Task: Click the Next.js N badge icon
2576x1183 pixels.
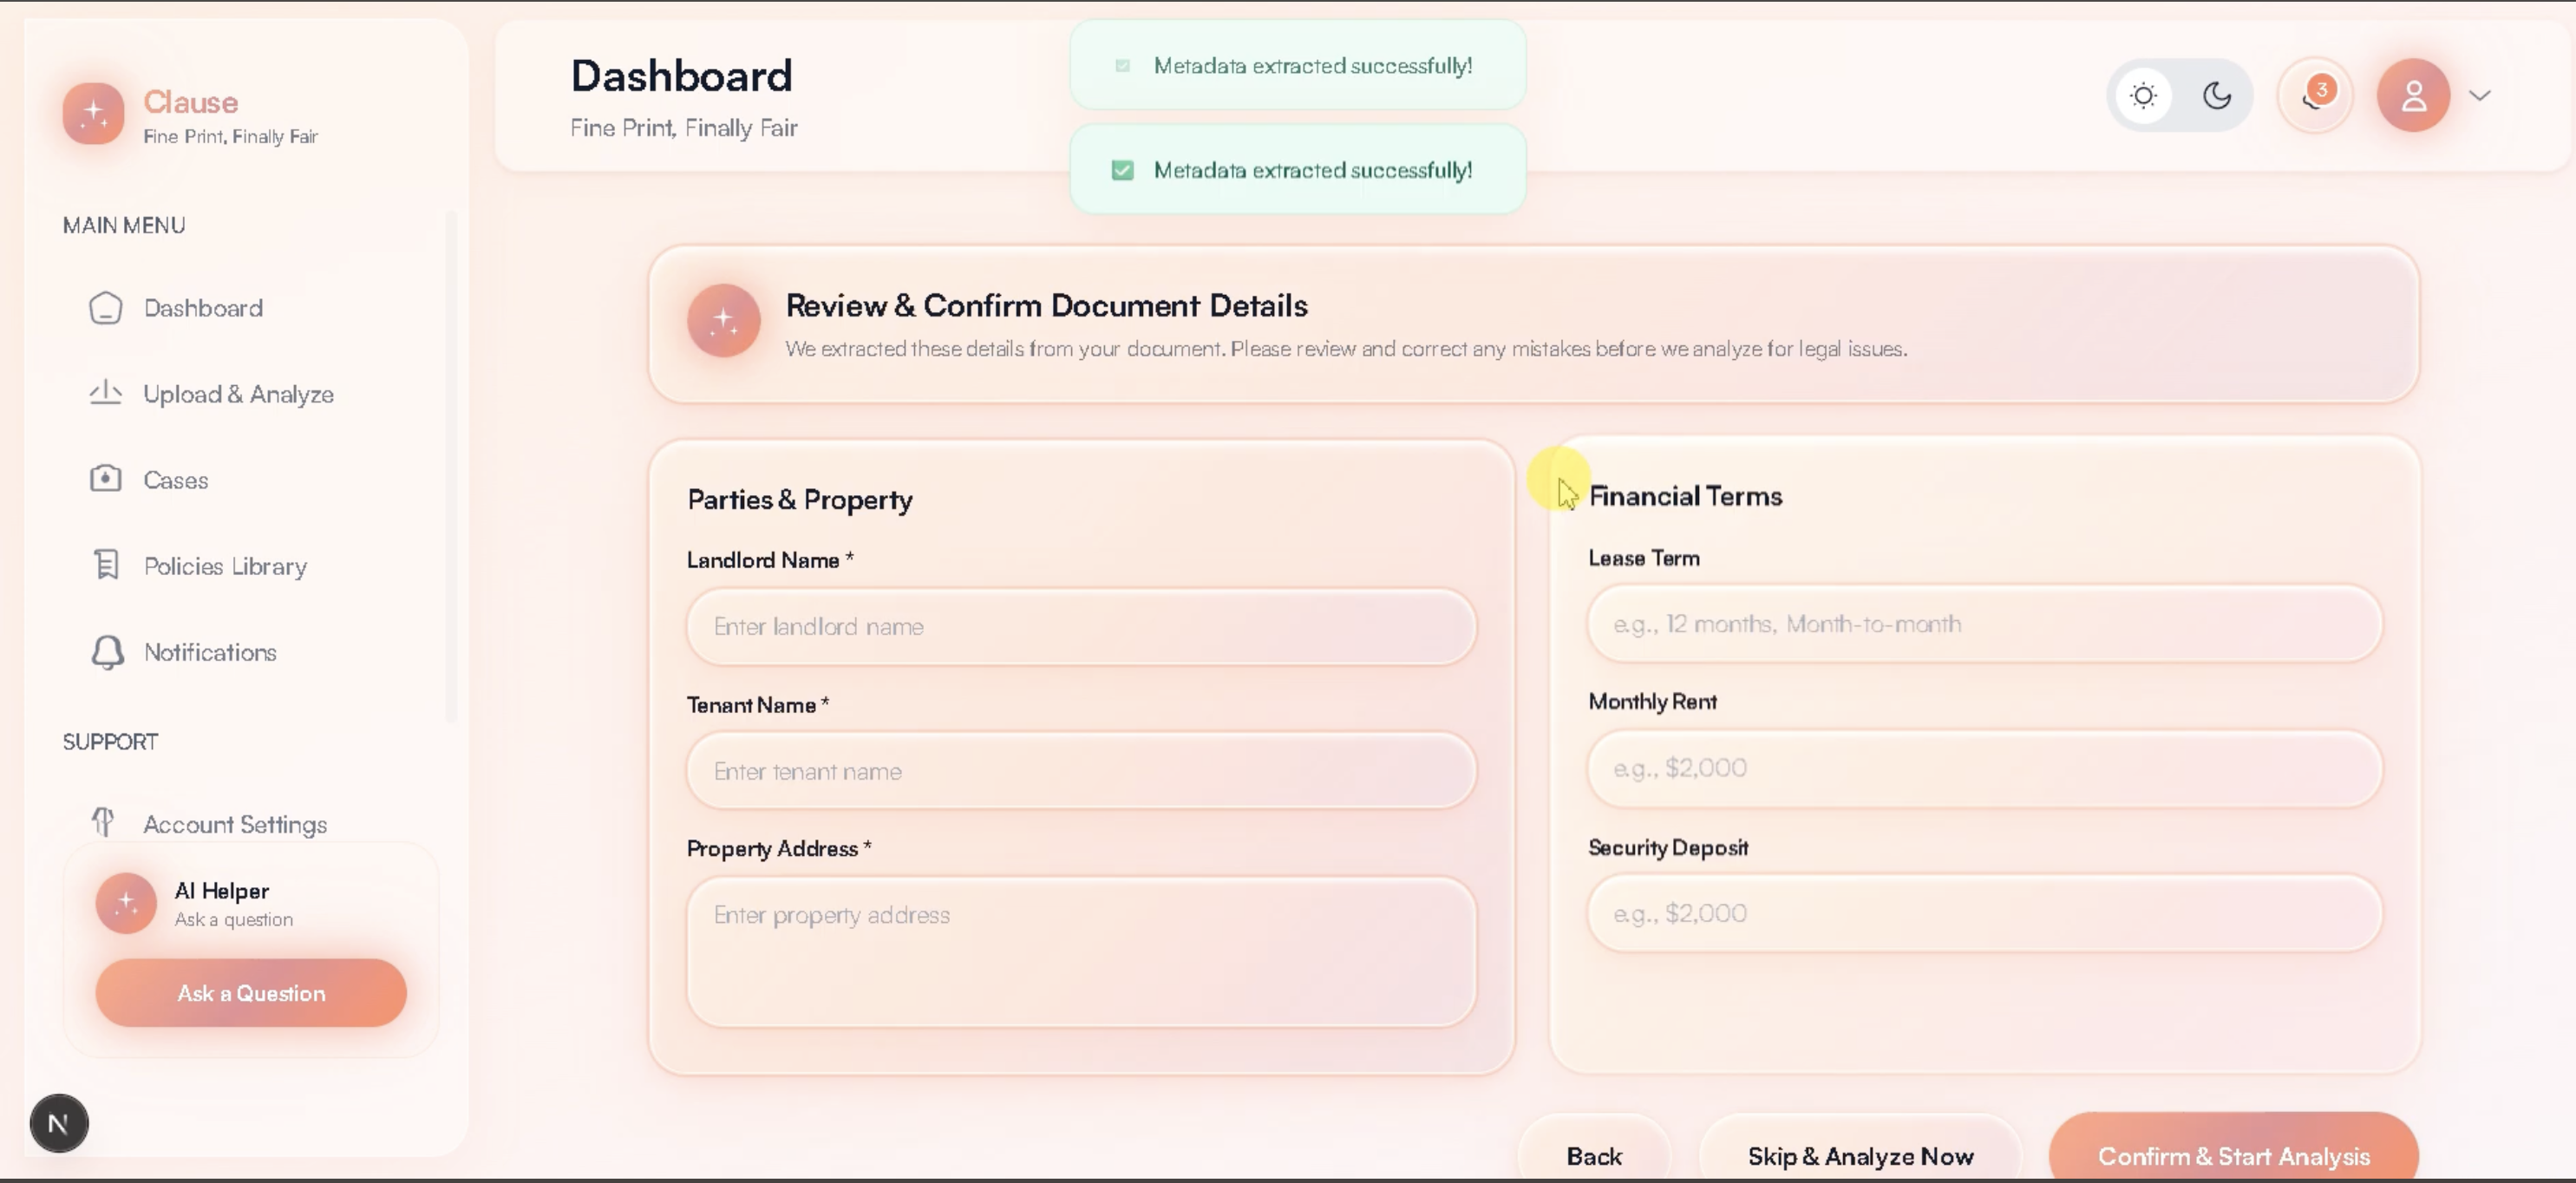Action: (59, 1123)
